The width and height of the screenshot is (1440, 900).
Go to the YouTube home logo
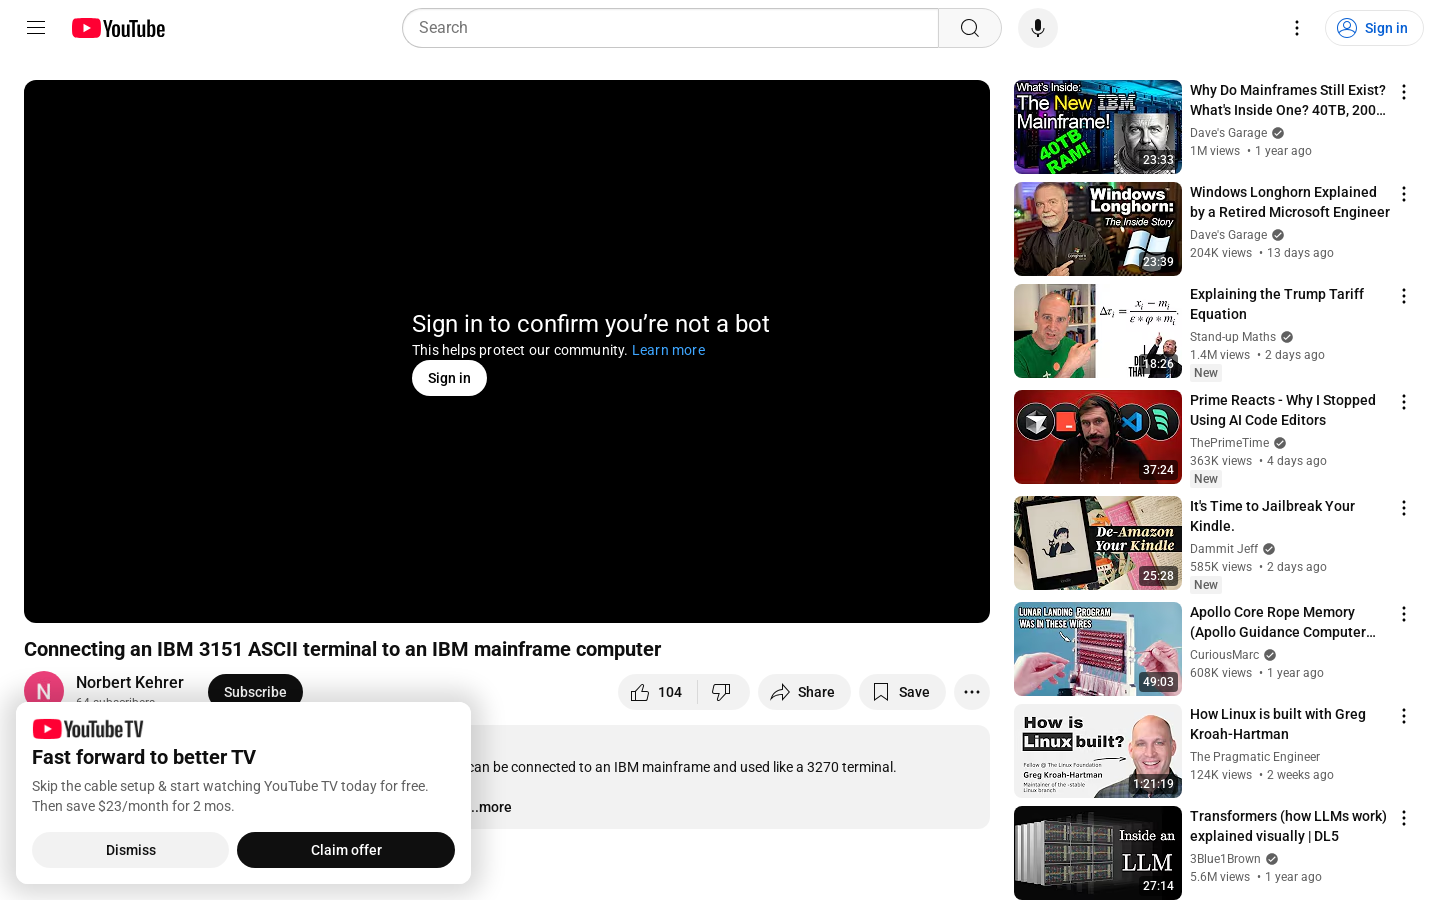[x=118, y=28]
